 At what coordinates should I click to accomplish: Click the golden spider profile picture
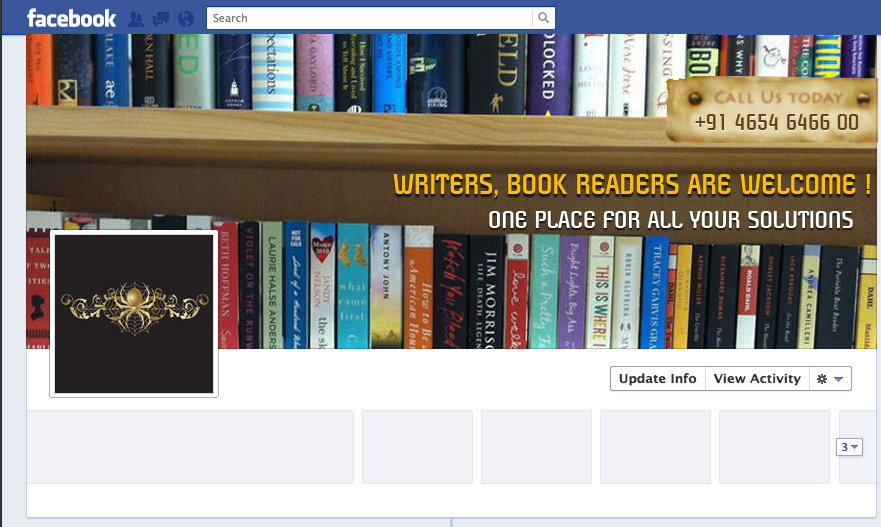pos(134,314)
